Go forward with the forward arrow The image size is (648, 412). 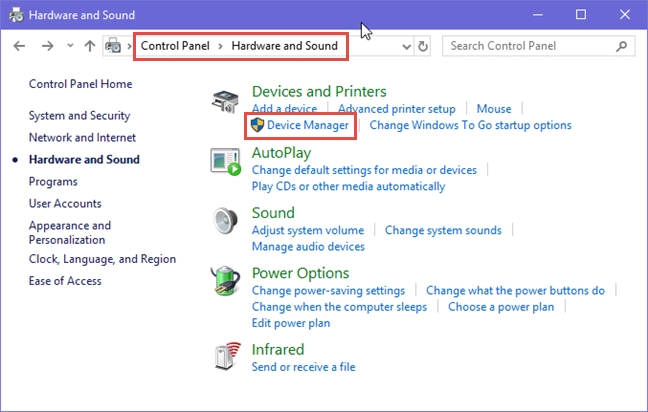48,46
